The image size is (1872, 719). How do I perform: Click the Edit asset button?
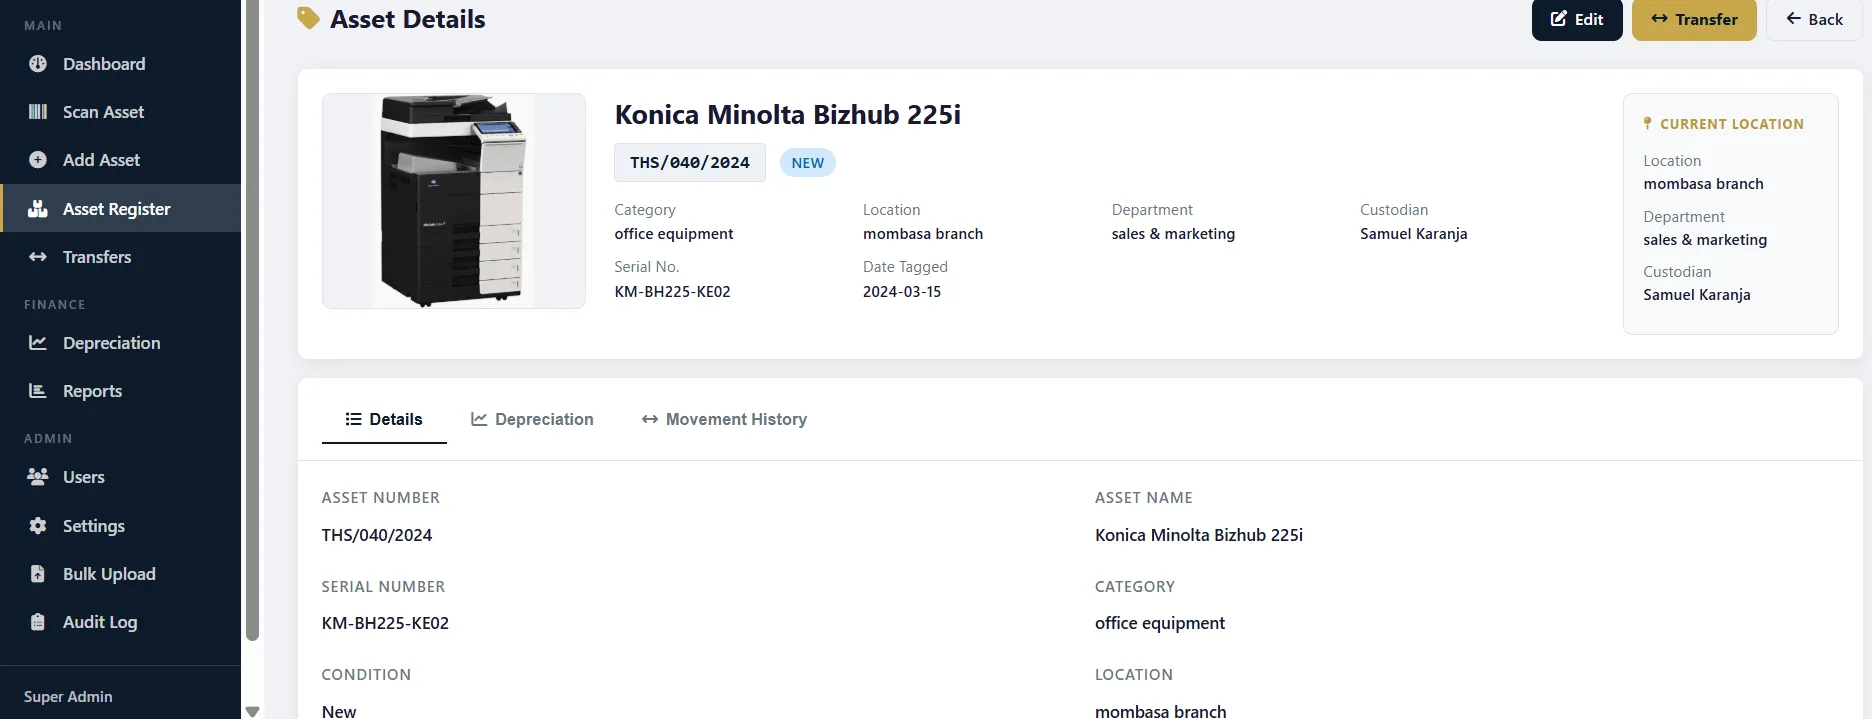[1577, 19]
